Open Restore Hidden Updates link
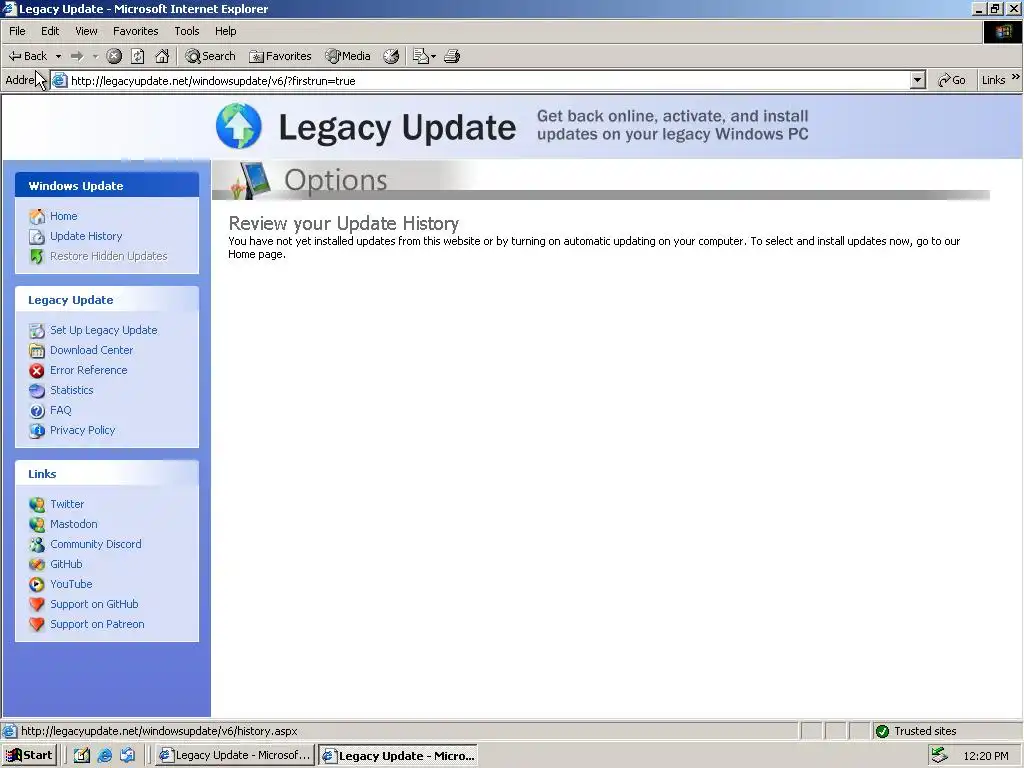This screenshot has height=768, width=1024. pos(108,256)
